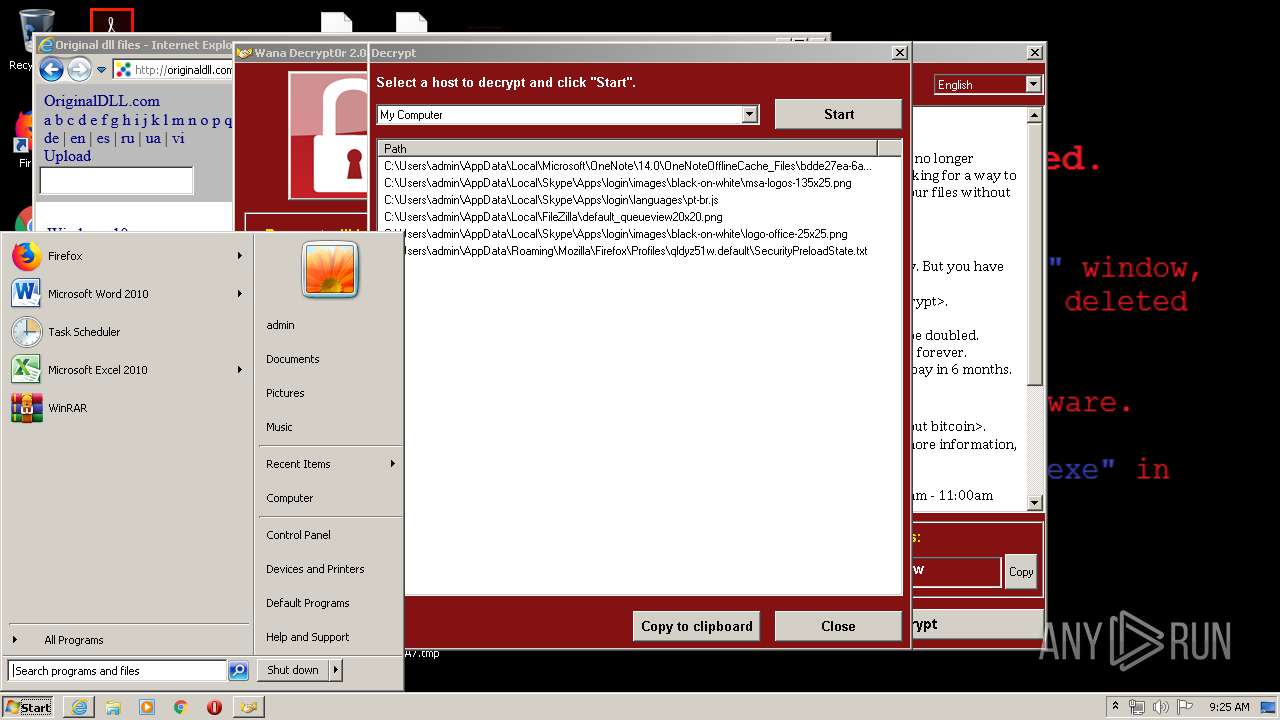The width and height of the screenshot is (1280, 720).
Task: Click the user account picture in Start menu
Action: 330,270
